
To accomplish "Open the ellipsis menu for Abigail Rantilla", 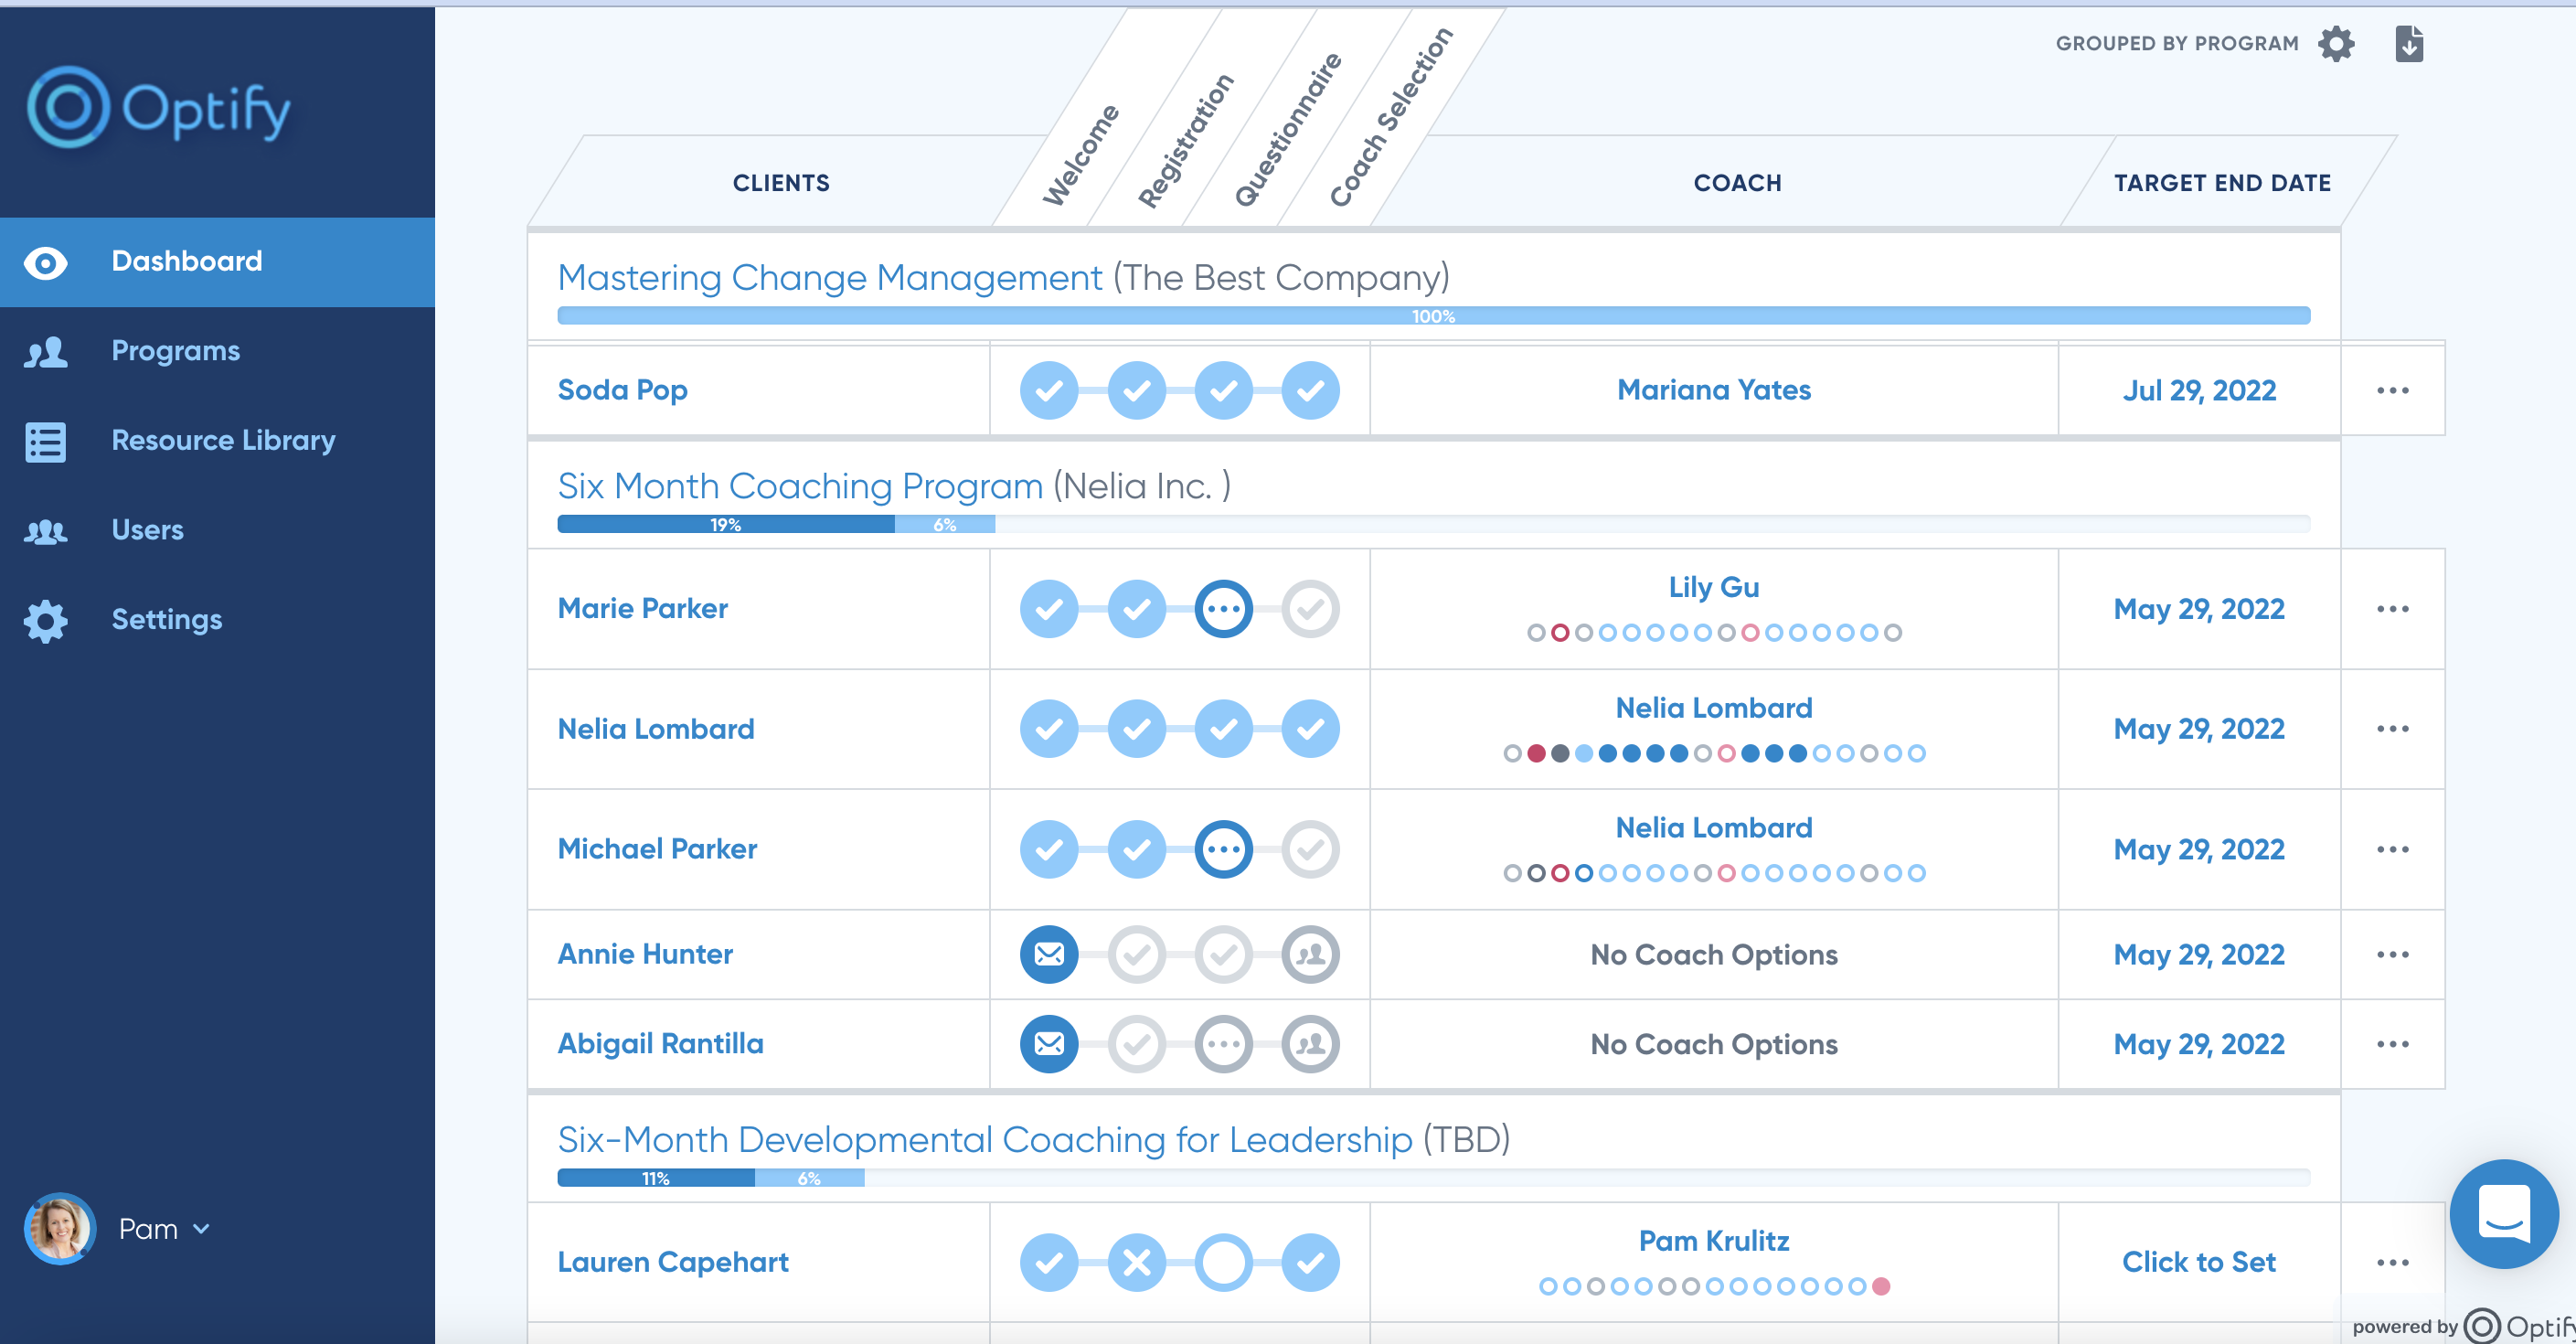I will (x=2393, y=1043).
